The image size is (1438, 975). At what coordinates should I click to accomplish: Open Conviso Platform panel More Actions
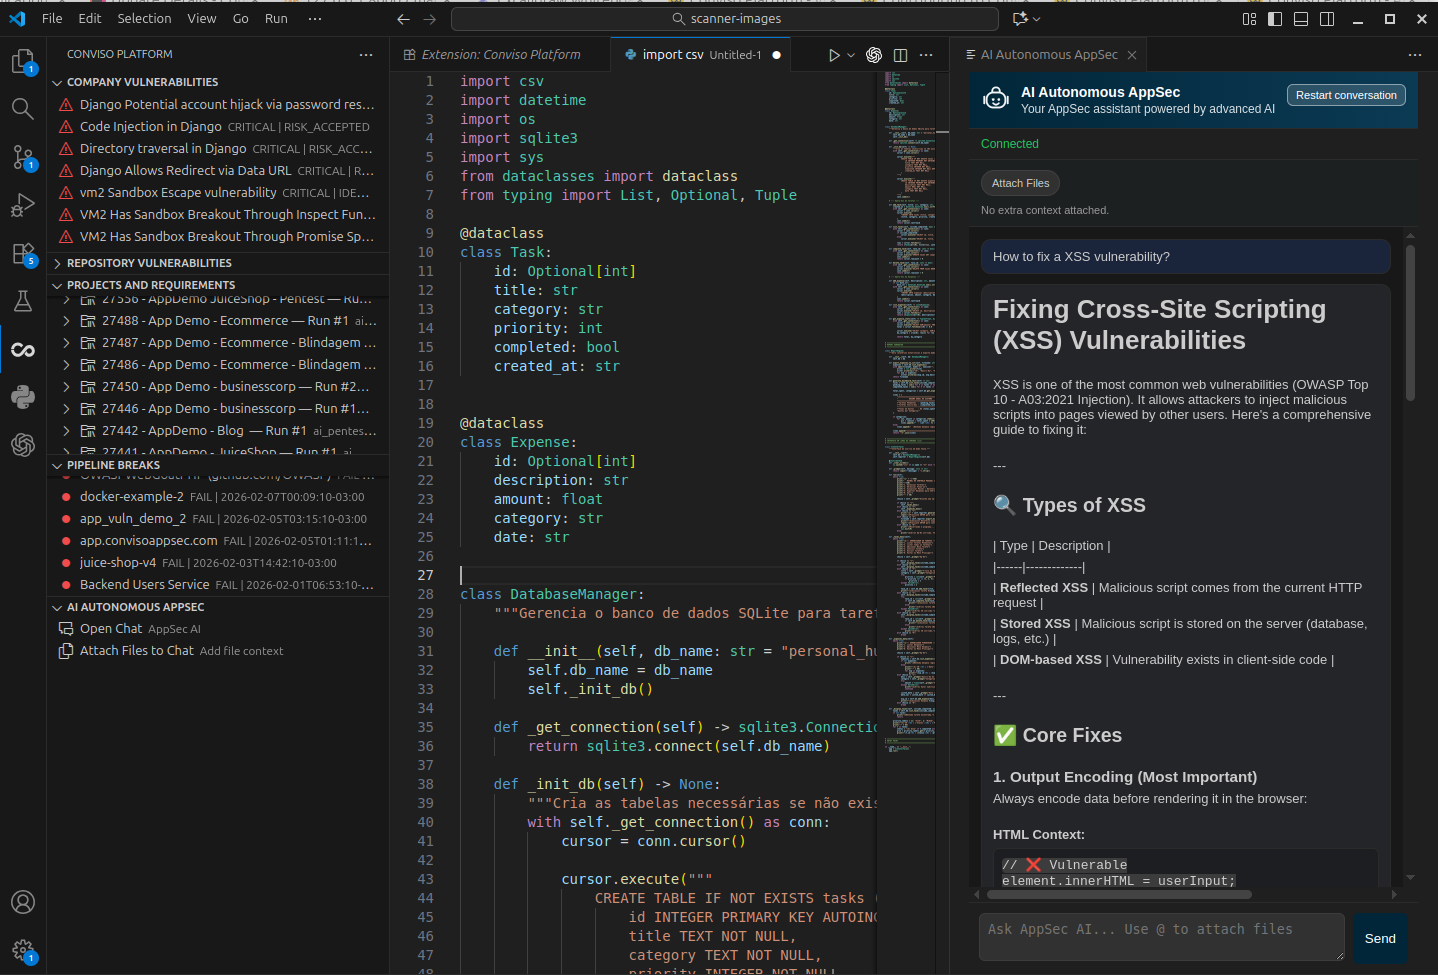coord(366,55)
